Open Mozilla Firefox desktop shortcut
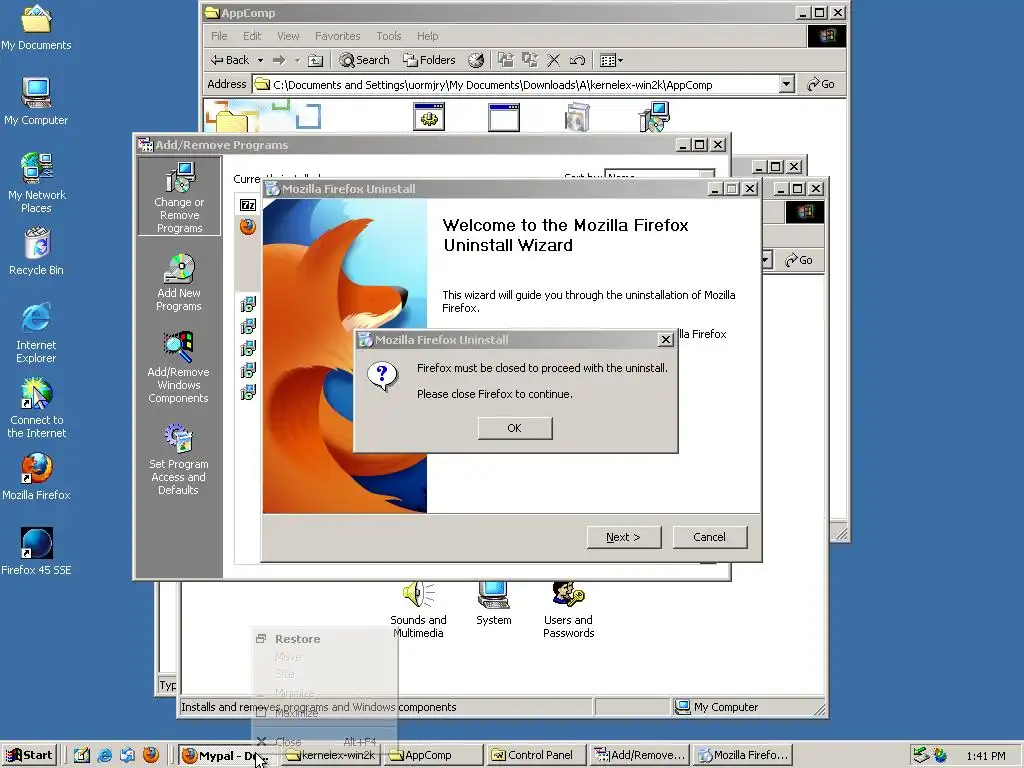Image resolution: width=1024 pixels, height=768 pixels. coord(36,477)
